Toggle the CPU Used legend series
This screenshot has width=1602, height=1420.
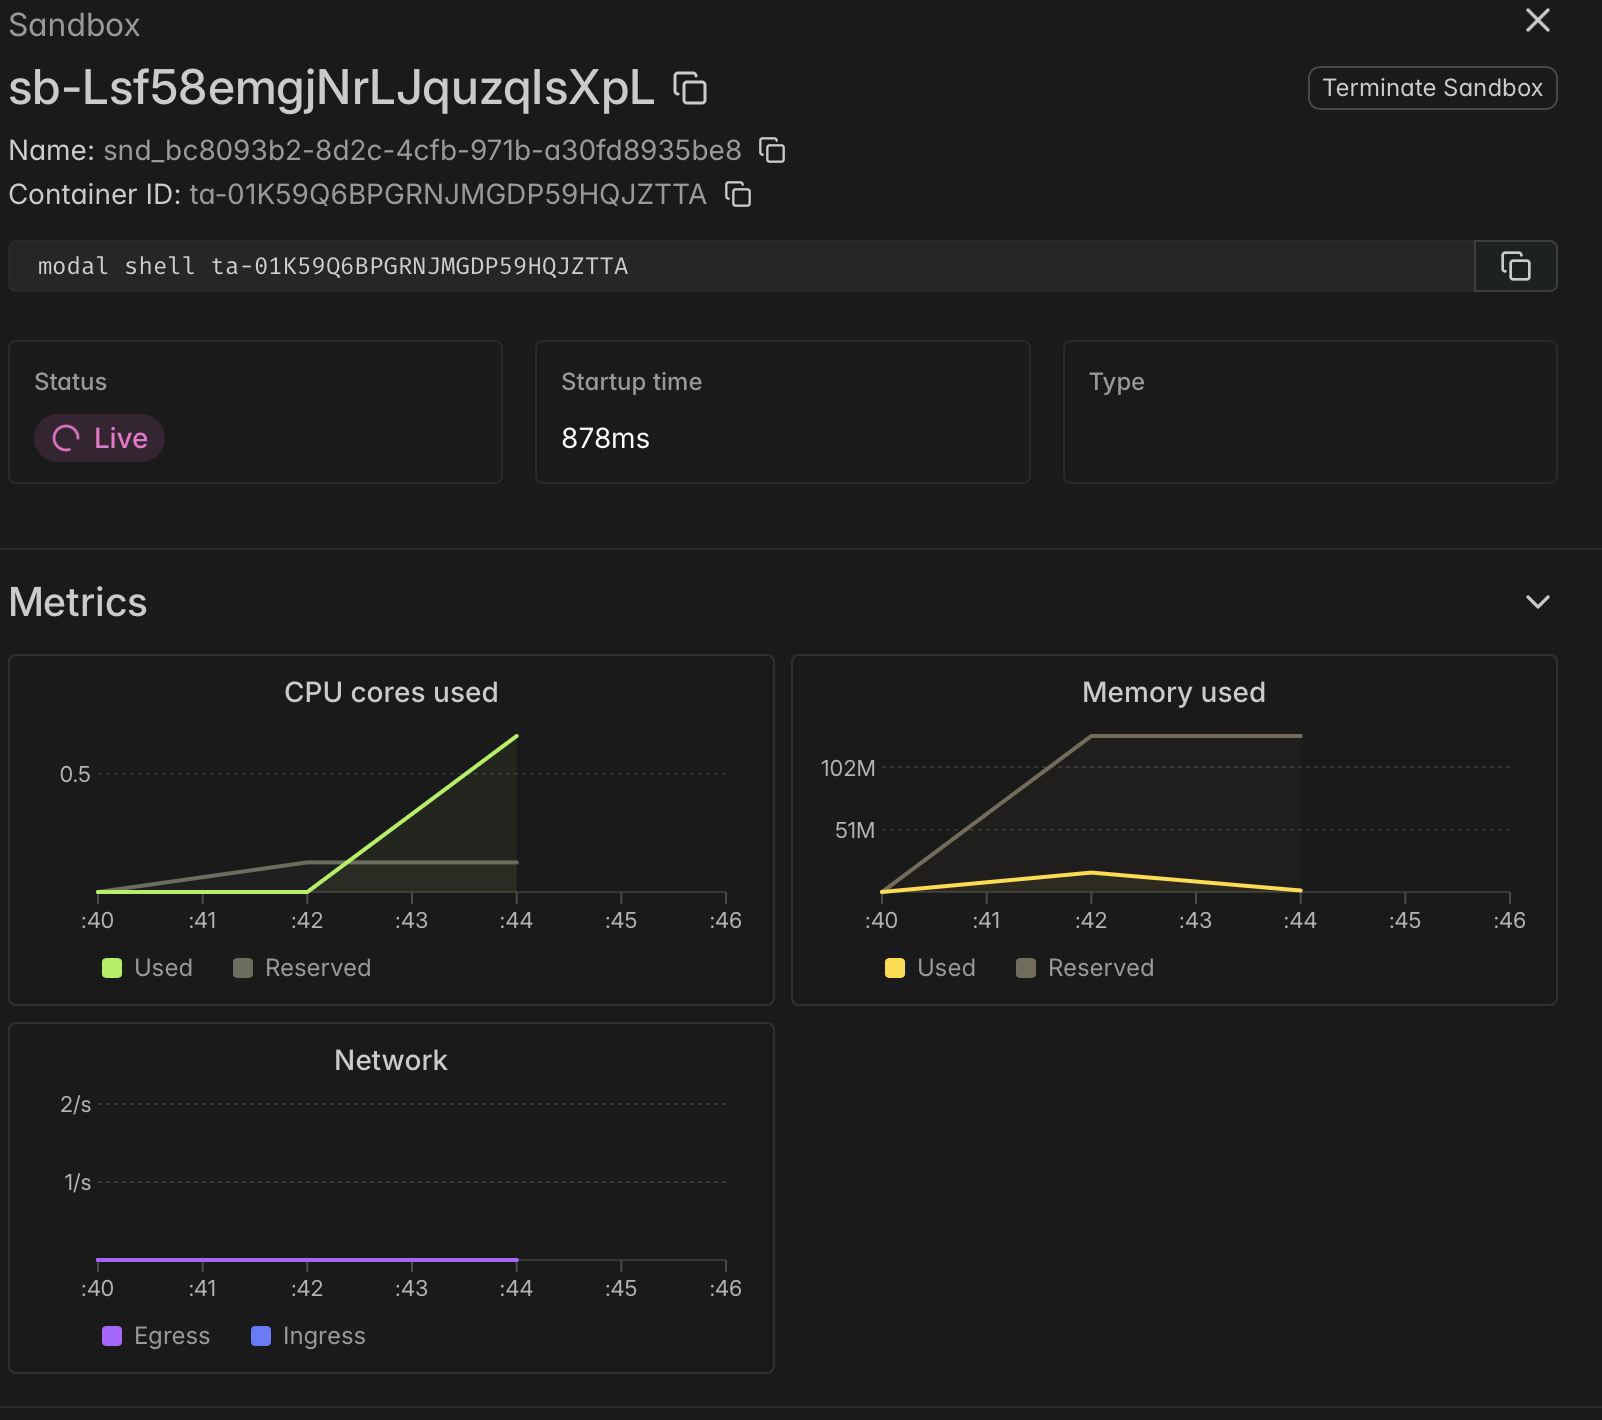[148, 968]
